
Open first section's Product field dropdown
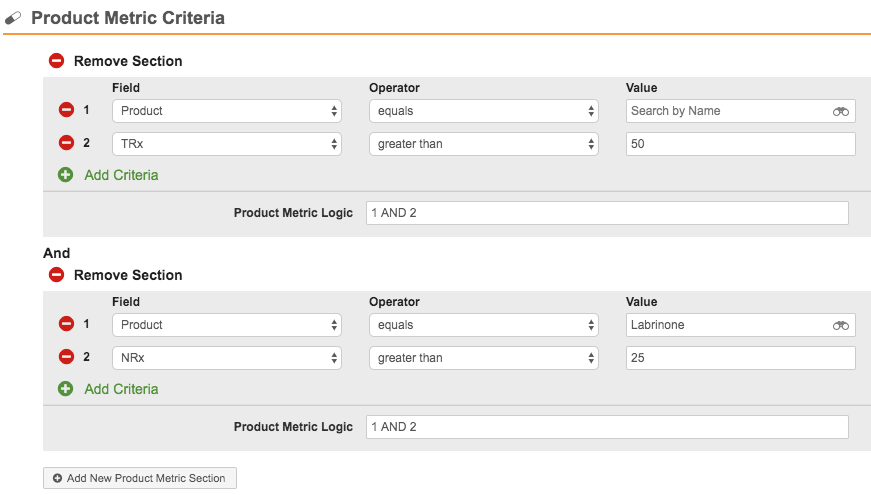coord(226,111)
